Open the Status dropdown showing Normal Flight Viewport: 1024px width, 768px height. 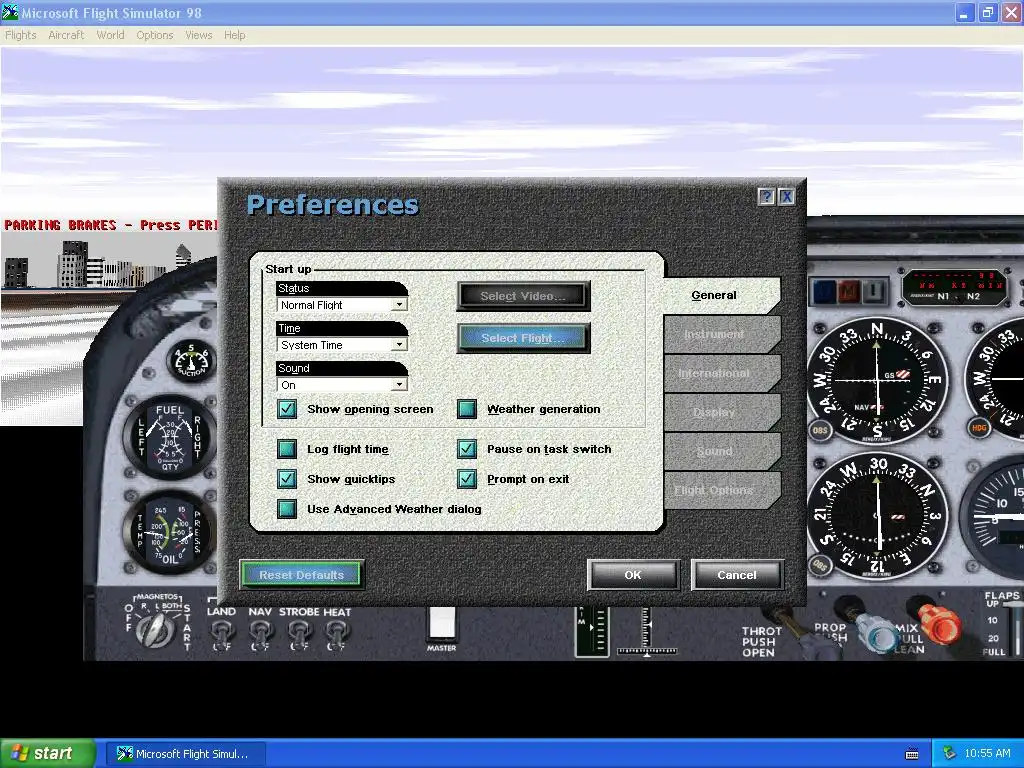[342, 305]
